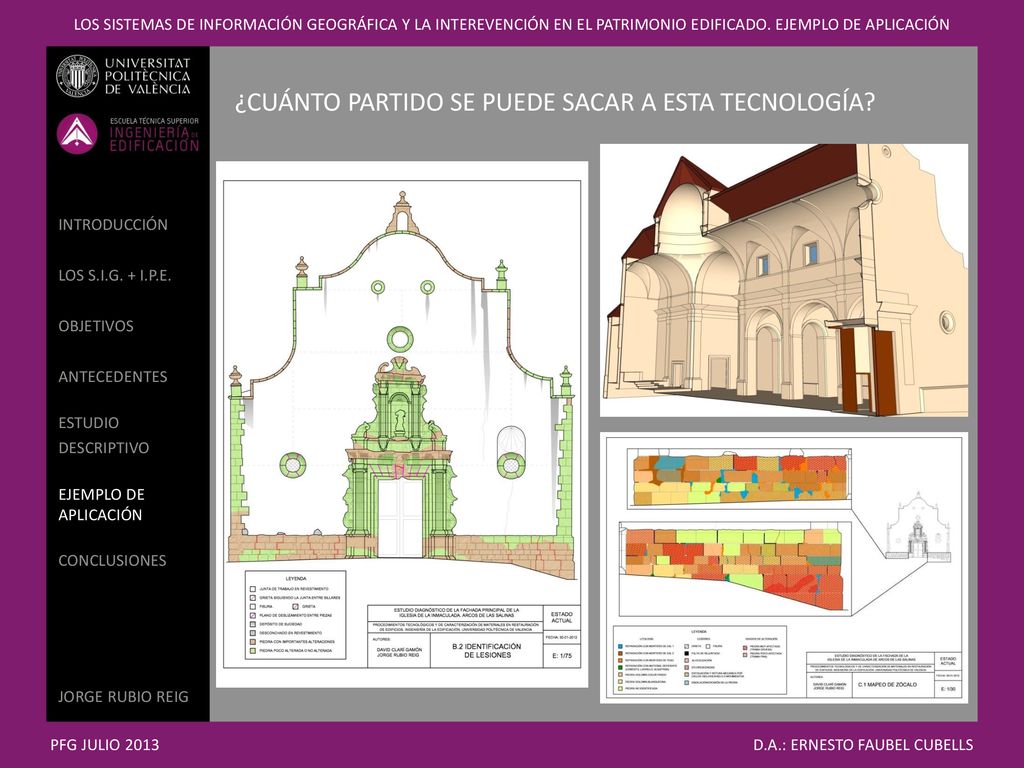
Task: Click the 'B.2 IDENTIFICACIÓN DE LESIONES' drawing label
Action: pos(487,650)
